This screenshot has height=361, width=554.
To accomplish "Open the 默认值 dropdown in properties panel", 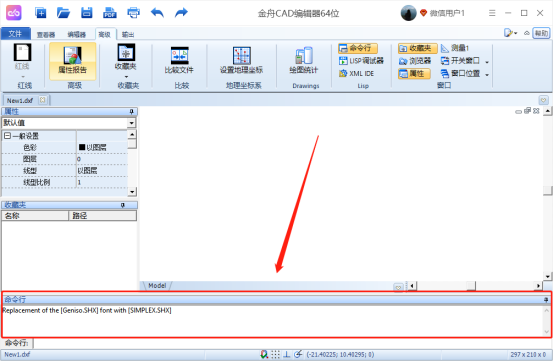I will coord(131,123).
